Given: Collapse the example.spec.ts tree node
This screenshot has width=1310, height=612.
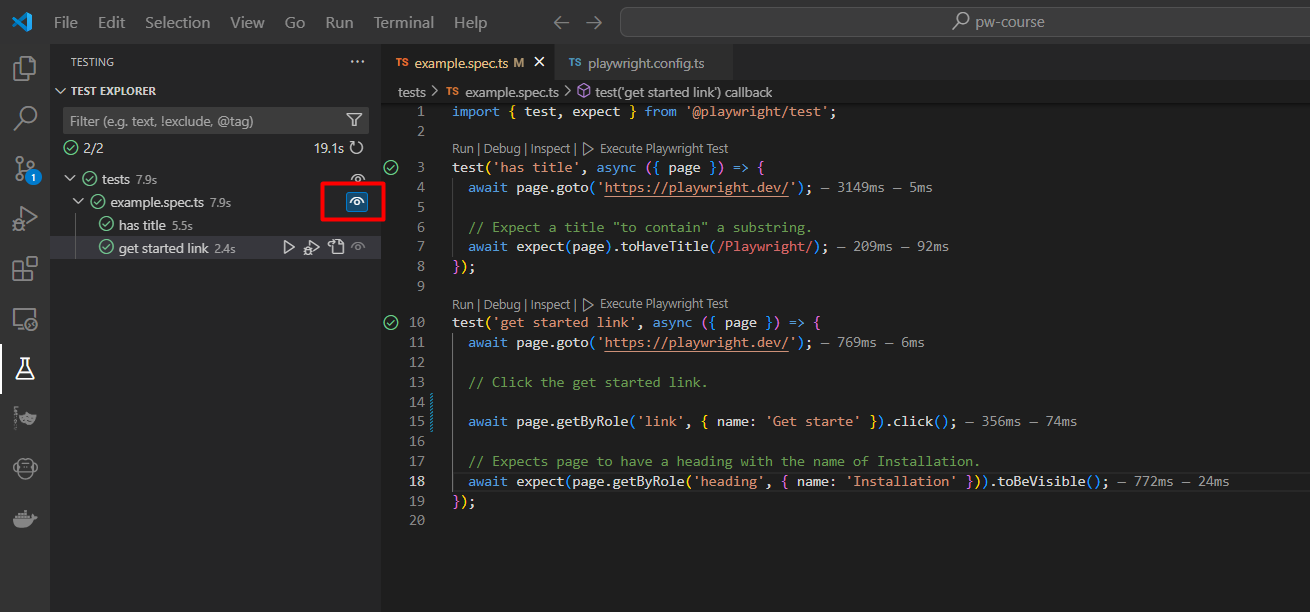Looking at the screenshot, I should point(79,202).
